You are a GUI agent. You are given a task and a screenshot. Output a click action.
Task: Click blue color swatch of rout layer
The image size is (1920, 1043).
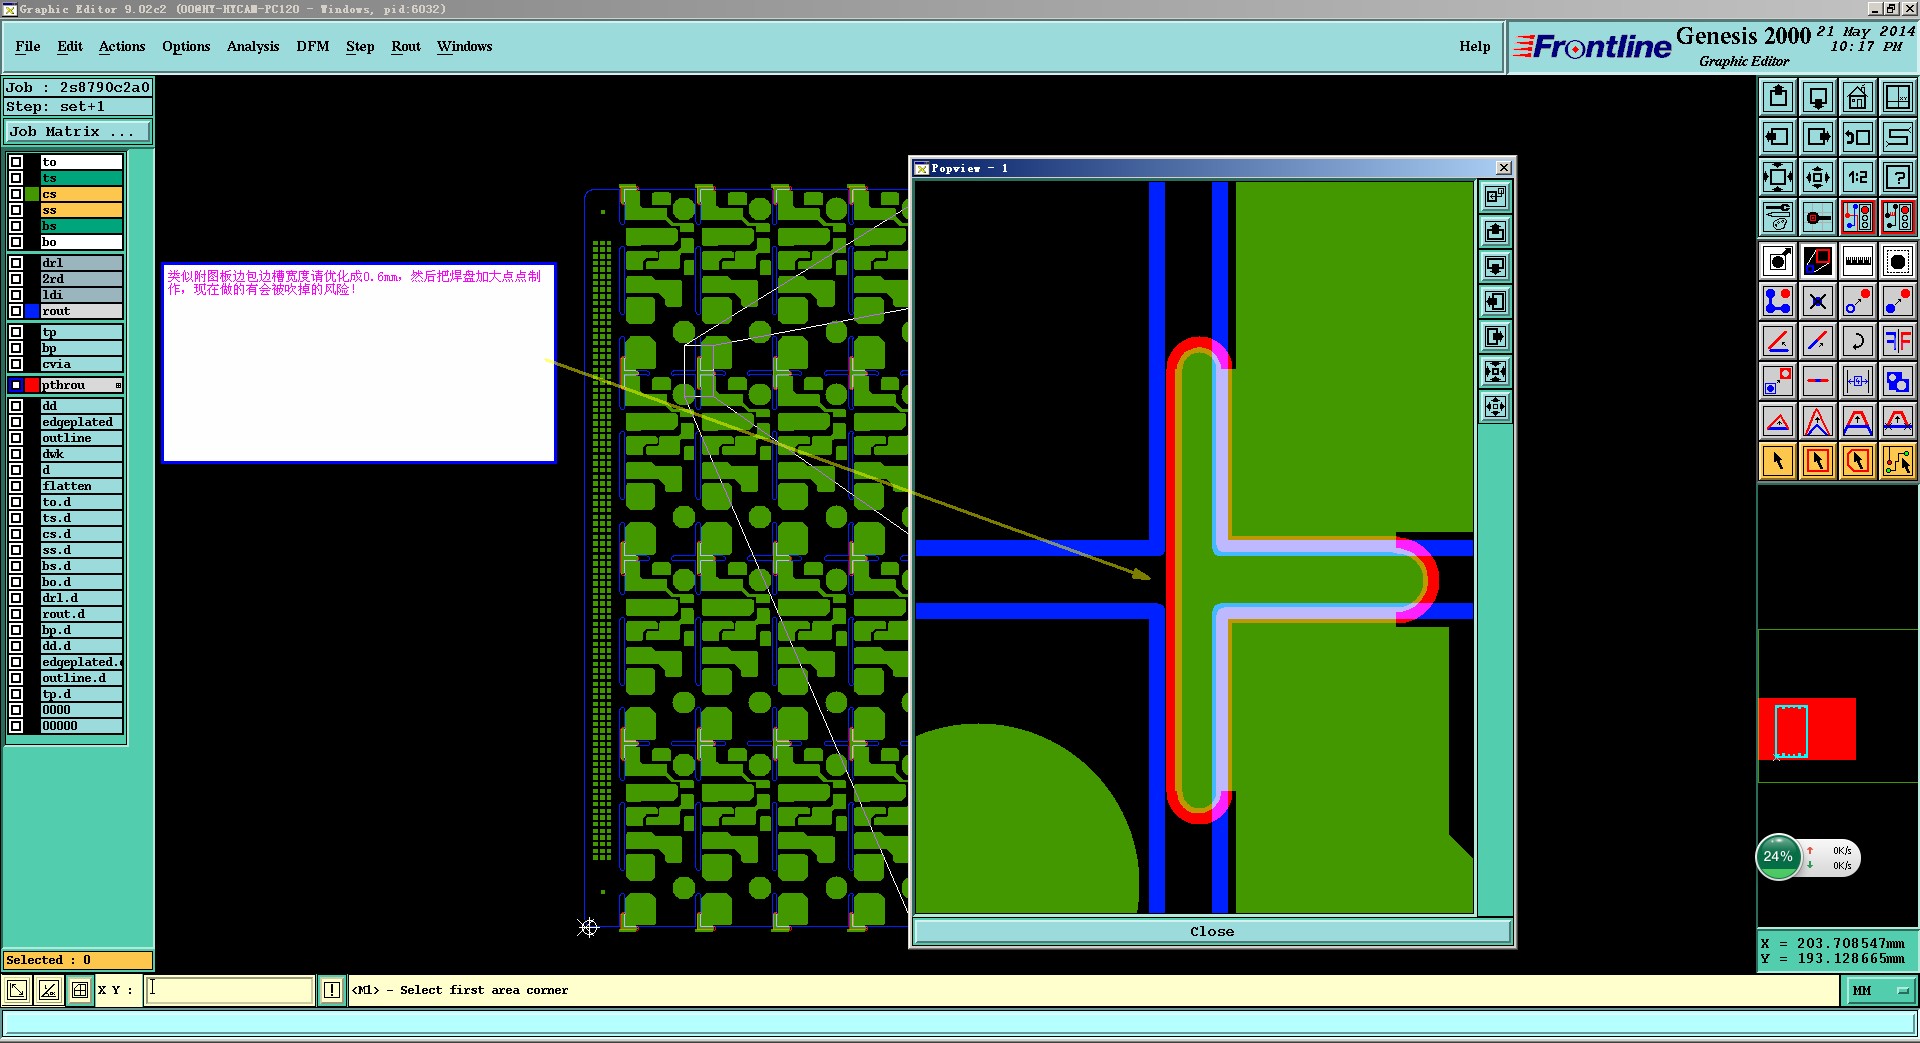[32, 311]
